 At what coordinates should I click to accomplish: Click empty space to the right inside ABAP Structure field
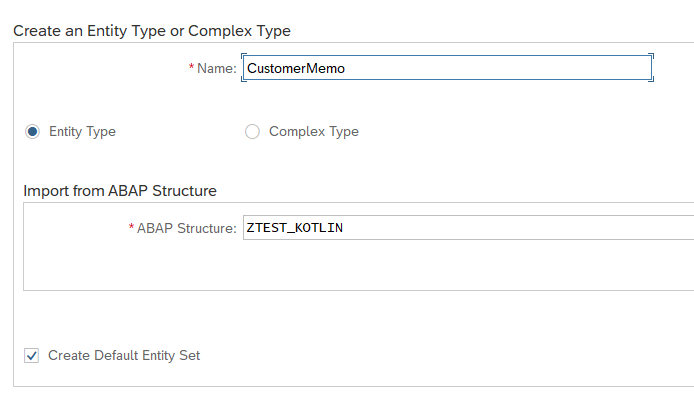[518, 228]
